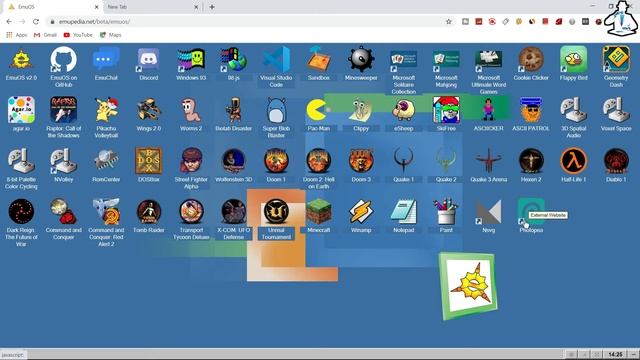The image size is (640, 360).
Task: Bookmark this page with the star icon
Action: click(449, 21)
